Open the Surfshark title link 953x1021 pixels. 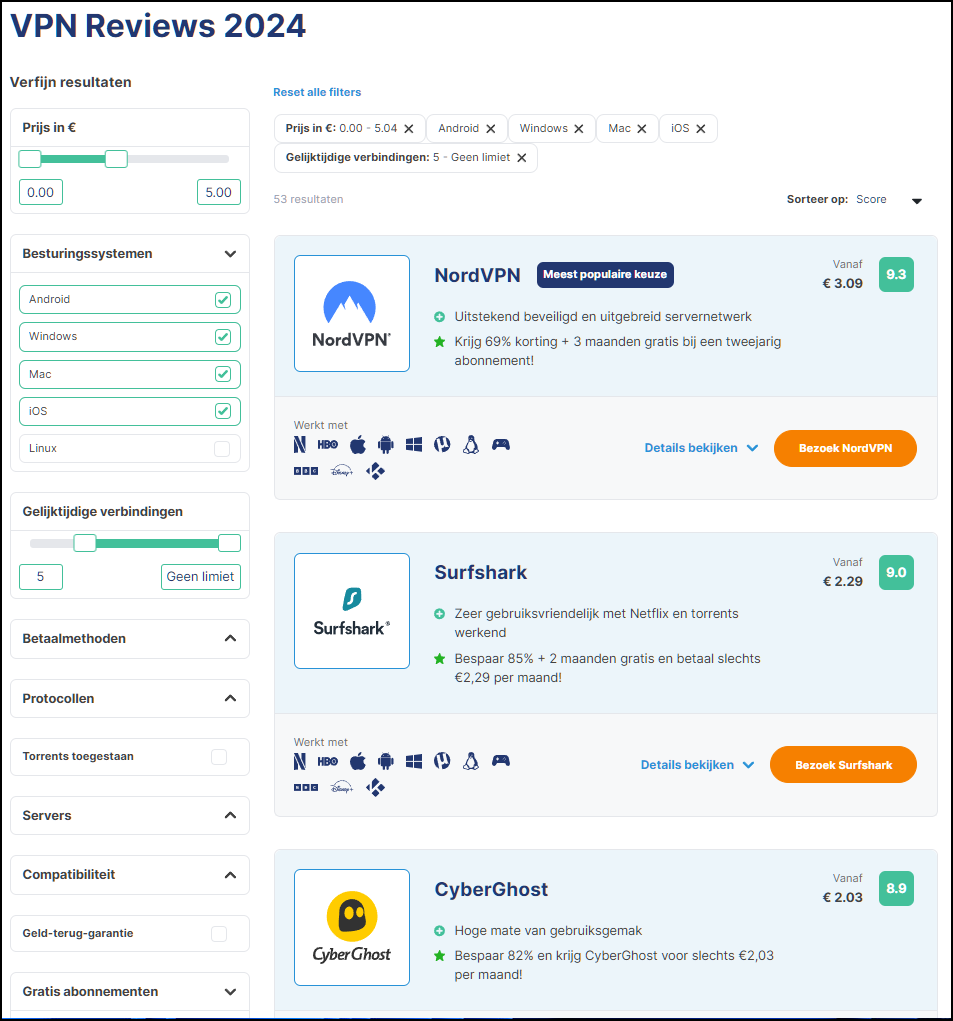click(480, 572)
